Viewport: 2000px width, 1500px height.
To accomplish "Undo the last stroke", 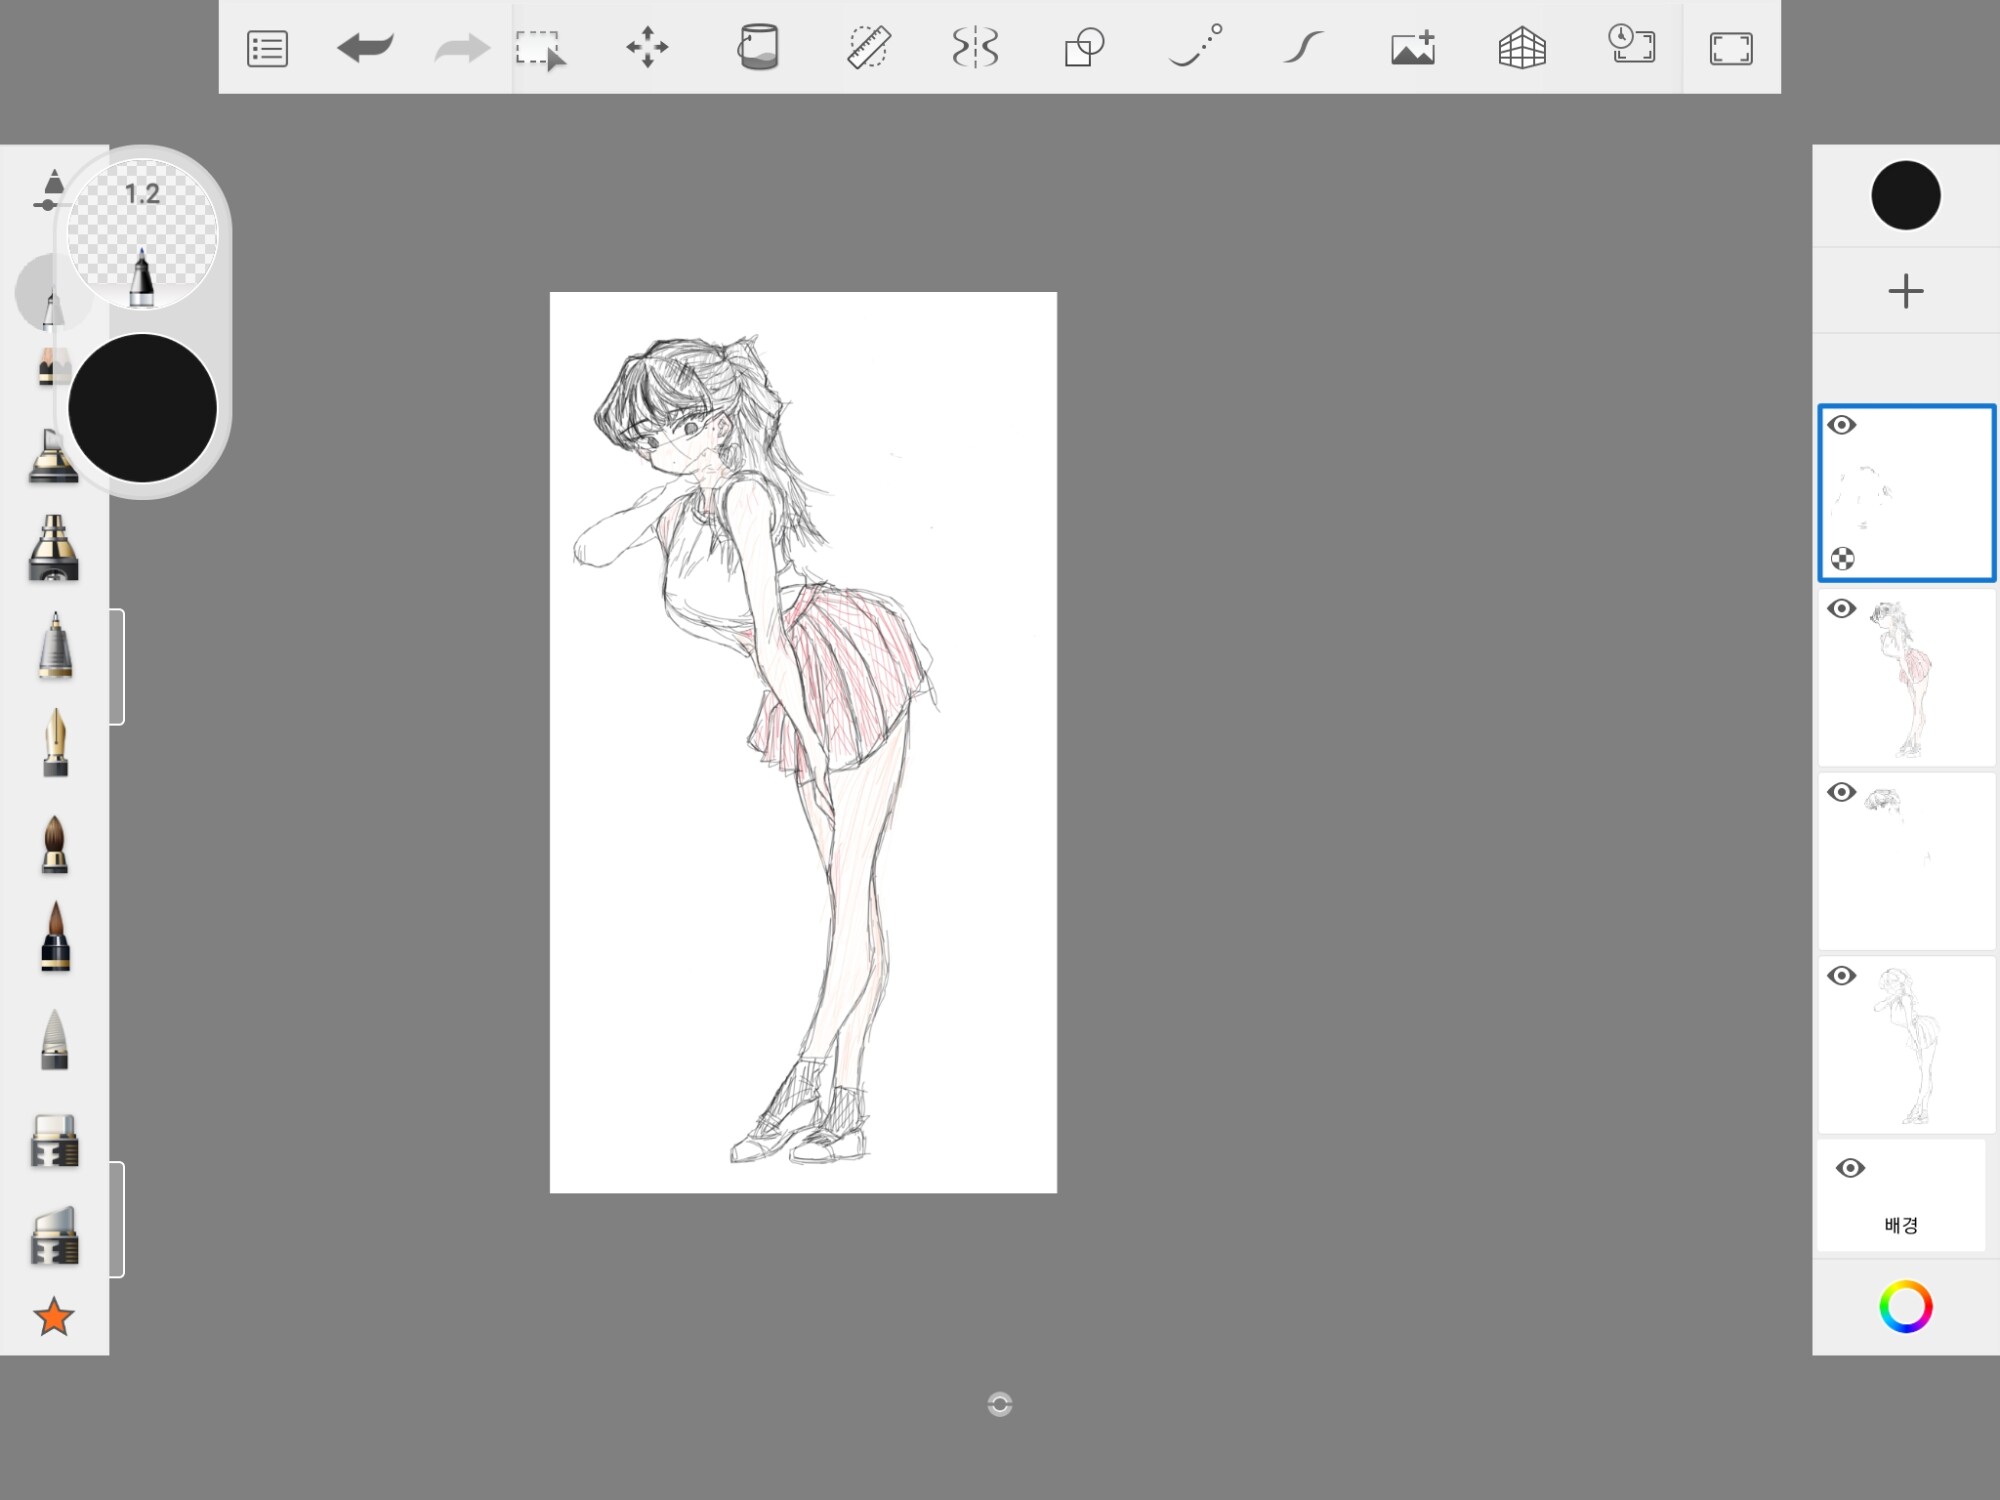I will pos(365,48).
